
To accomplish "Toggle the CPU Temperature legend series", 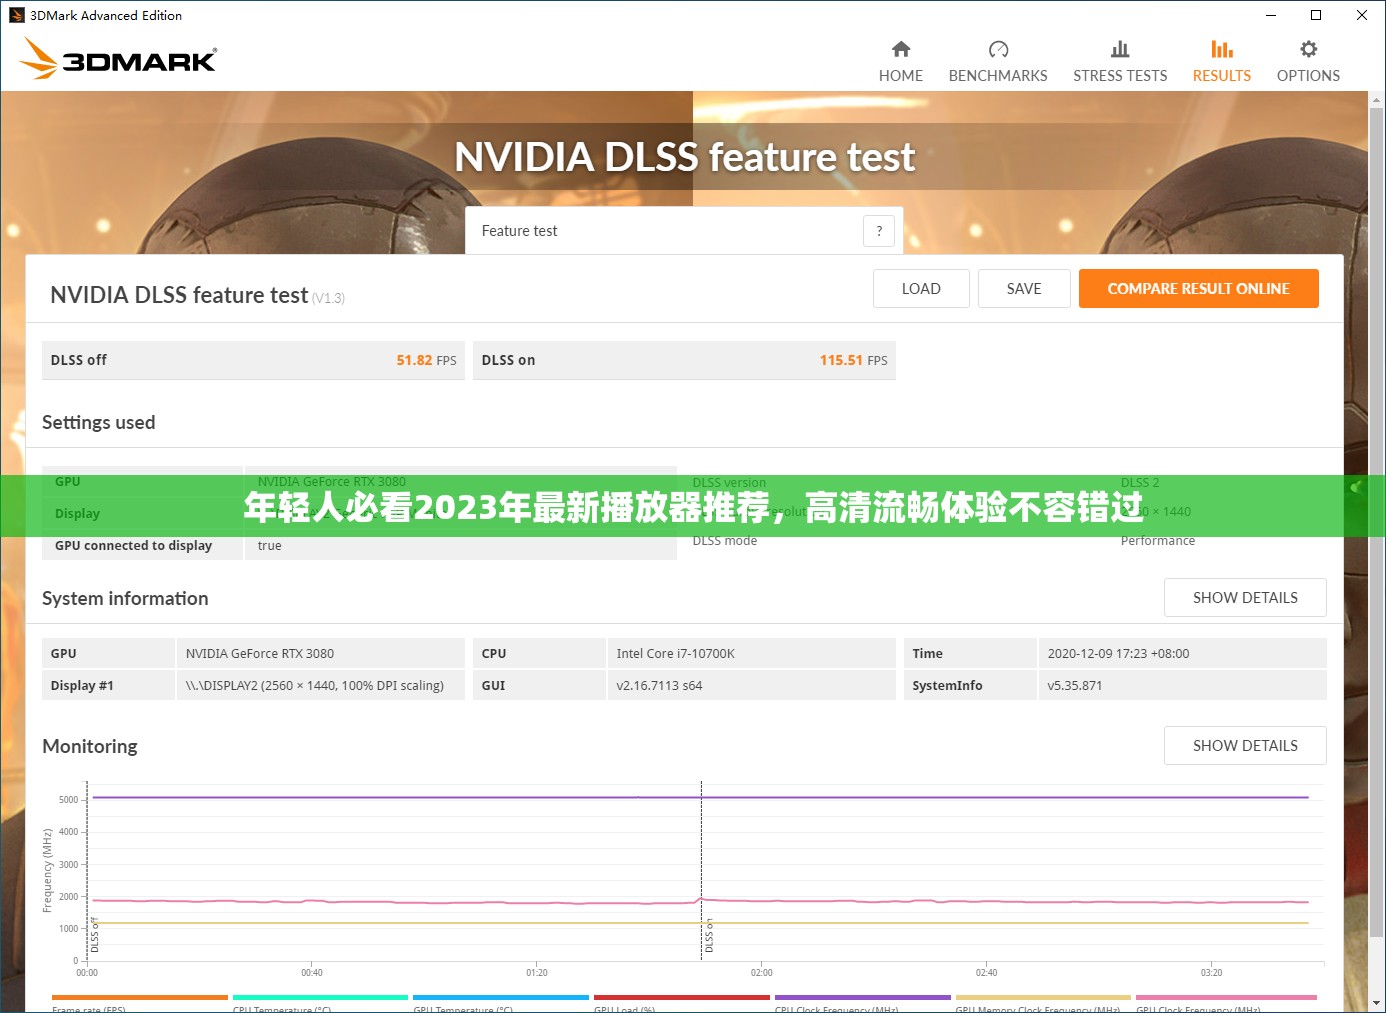I will [320, 1002].
